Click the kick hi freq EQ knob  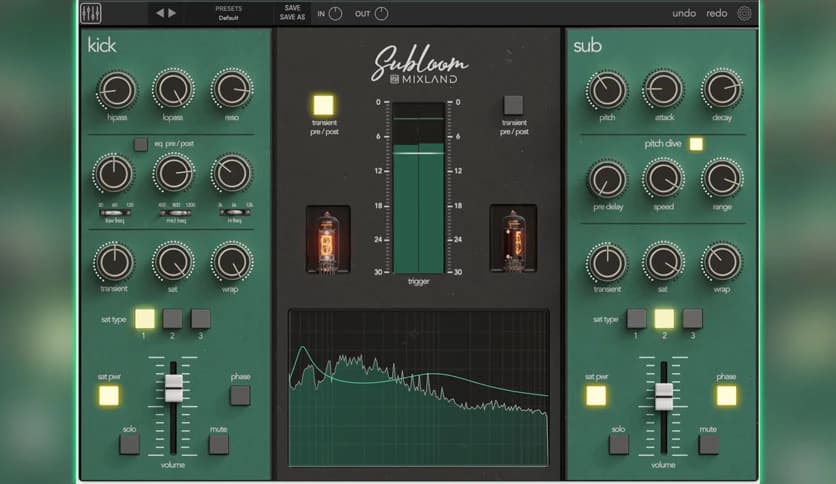pos(231,173)
